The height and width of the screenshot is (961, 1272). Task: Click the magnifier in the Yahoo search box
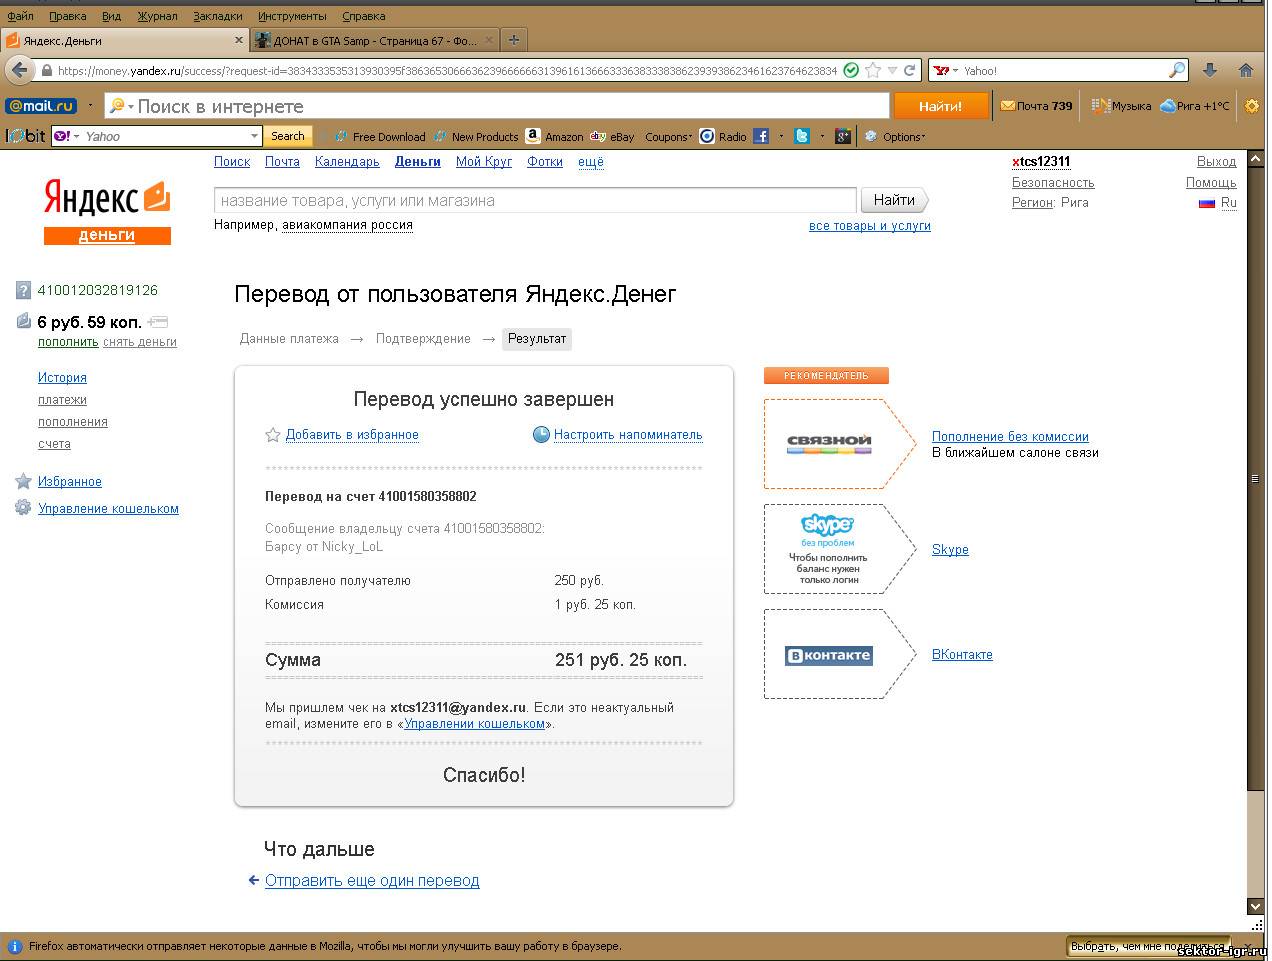point(1177,70)
